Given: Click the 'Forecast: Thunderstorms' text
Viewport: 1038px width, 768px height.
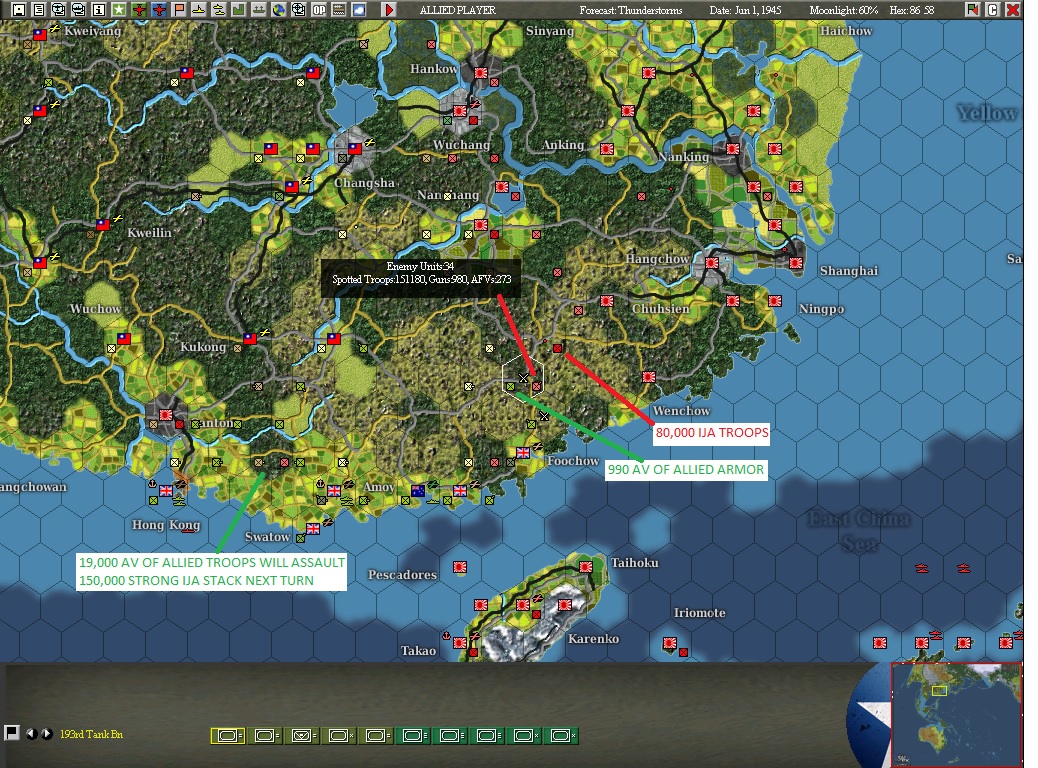Looking at the screenshot, I should pos(630,10).
